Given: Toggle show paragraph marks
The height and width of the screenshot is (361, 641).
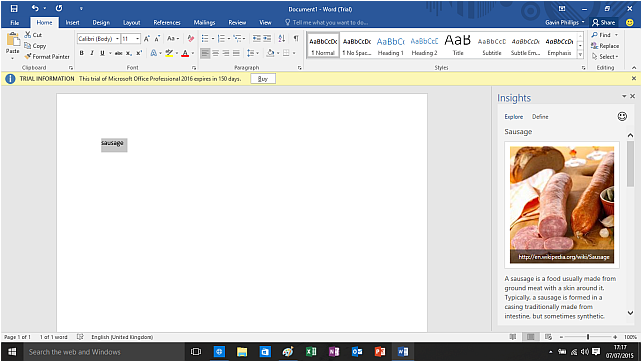Looking at the screenshot, I should tap(296, 38).
